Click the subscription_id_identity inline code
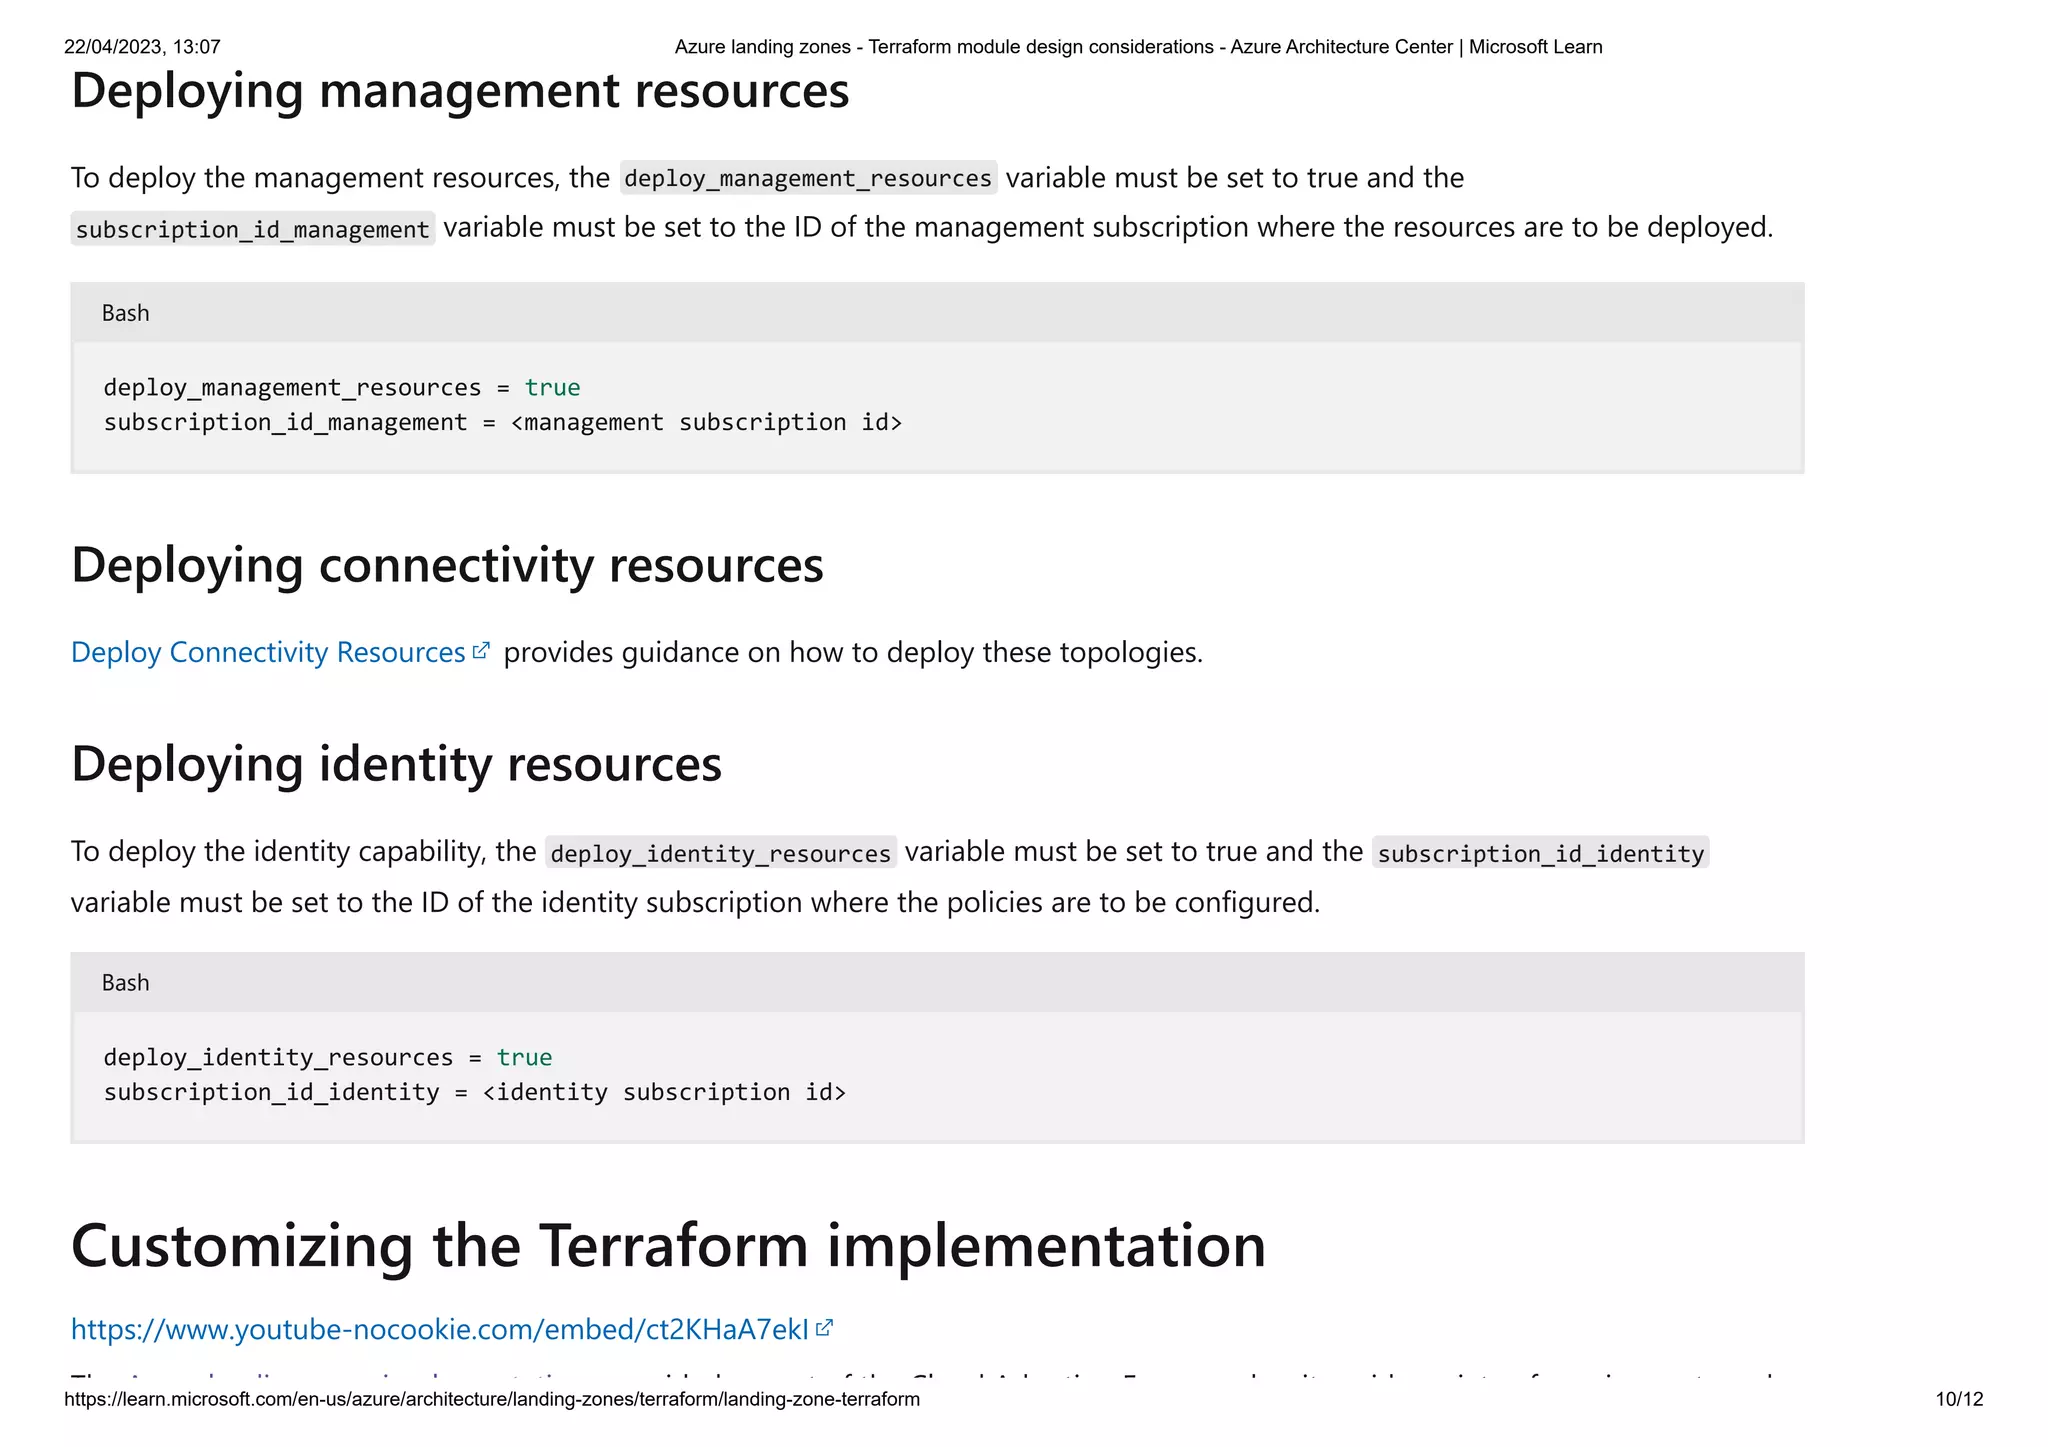This screenshot has height=1447, width=2048. [x=1540, y=853]
